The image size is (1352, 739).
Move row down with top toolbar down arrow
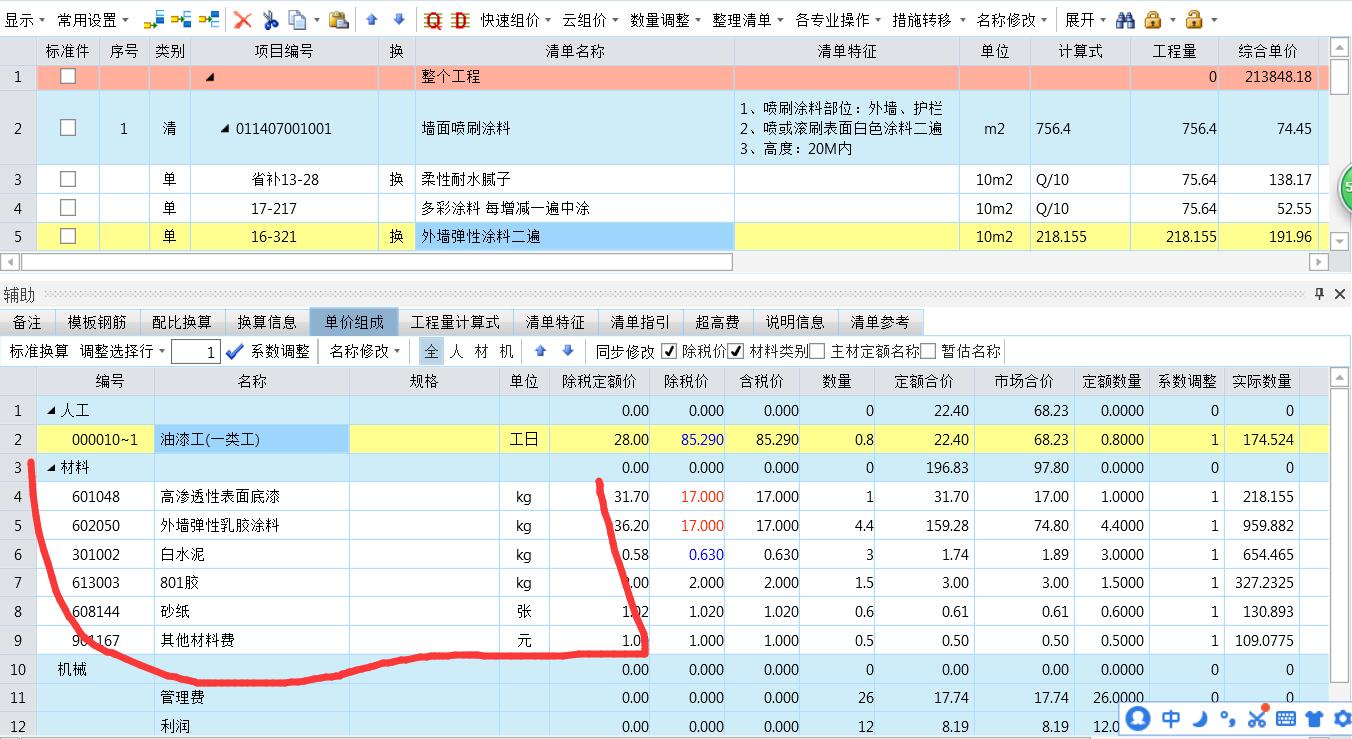399,20
